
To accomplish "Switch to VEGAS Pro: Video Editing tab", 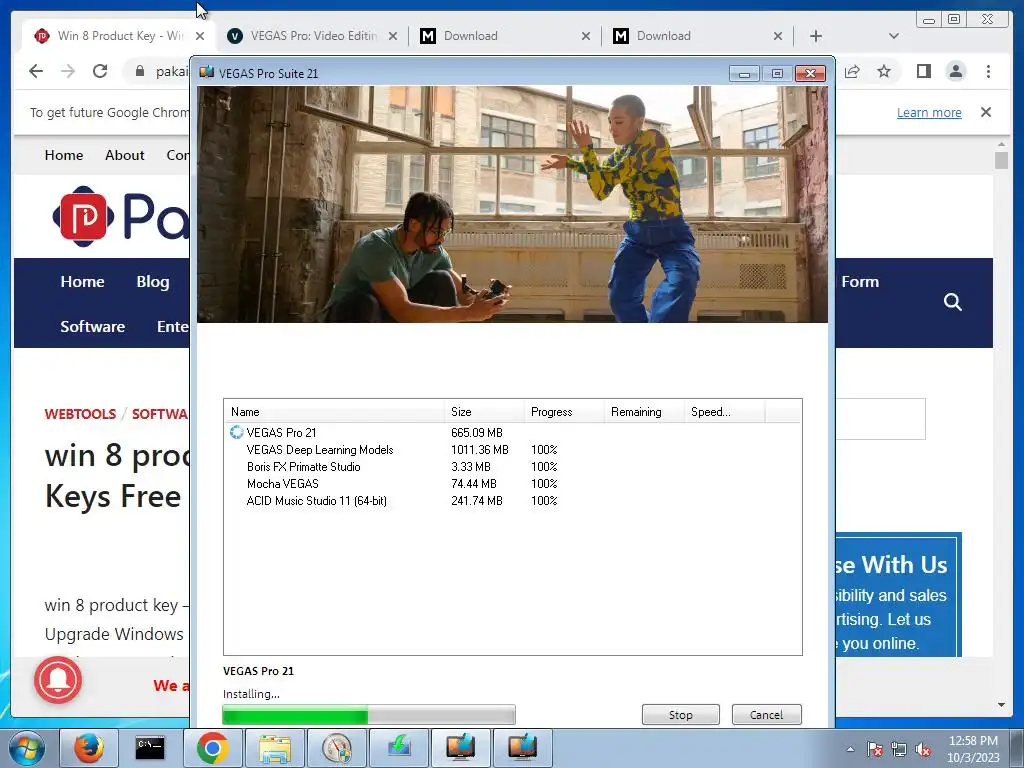I will tap(310, 36).
